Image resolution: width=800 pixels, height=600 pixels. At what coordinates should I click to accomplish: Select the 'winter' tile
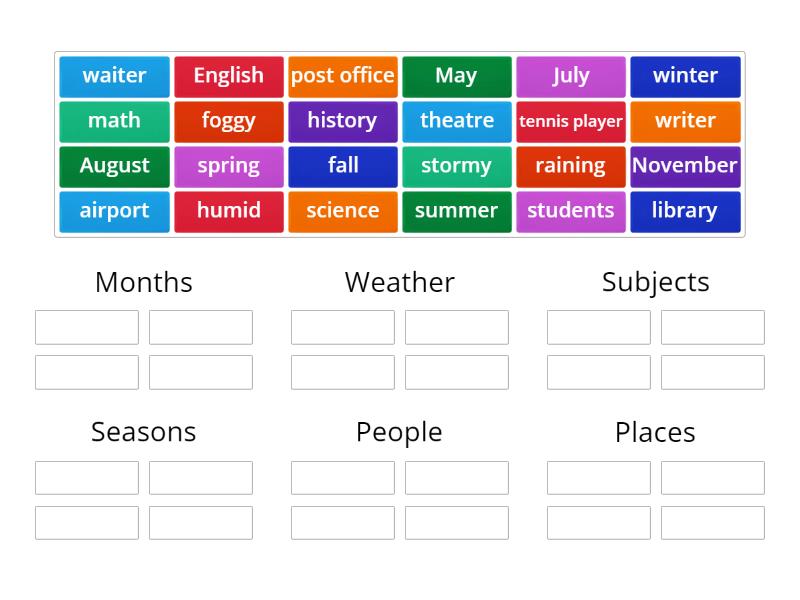(x=685, y=76)
